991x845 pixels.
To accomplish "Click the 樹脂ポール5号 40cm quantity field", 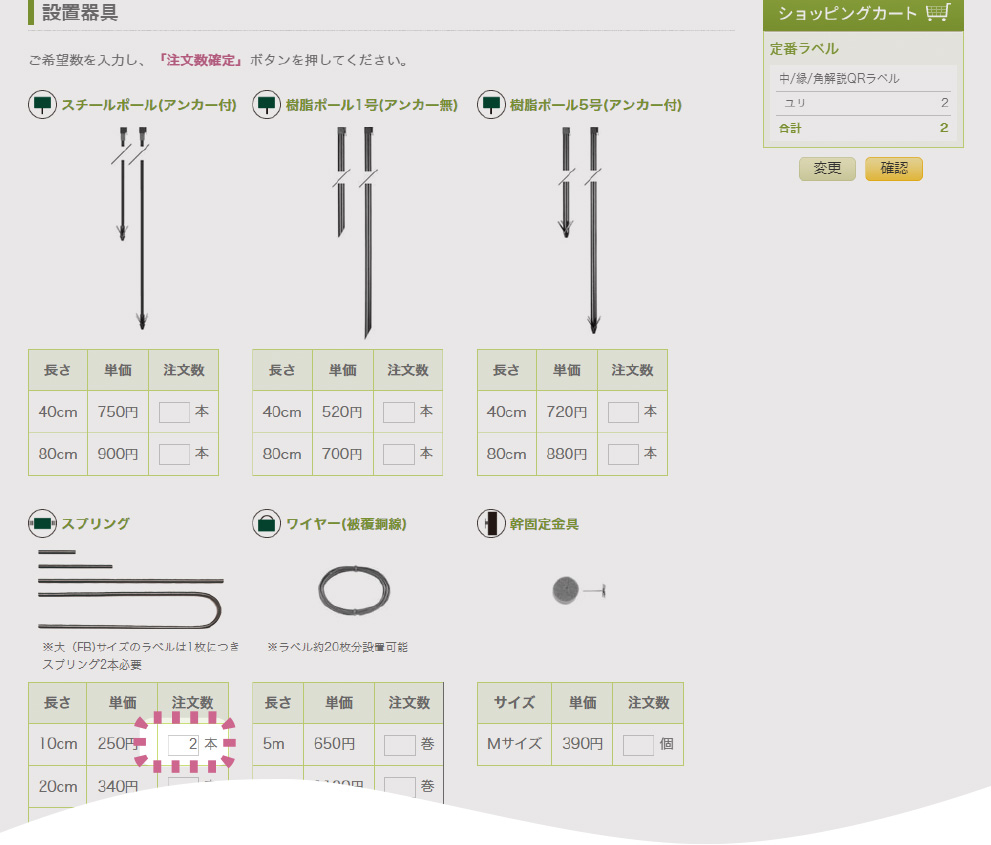I will click(x=624, y=411).
